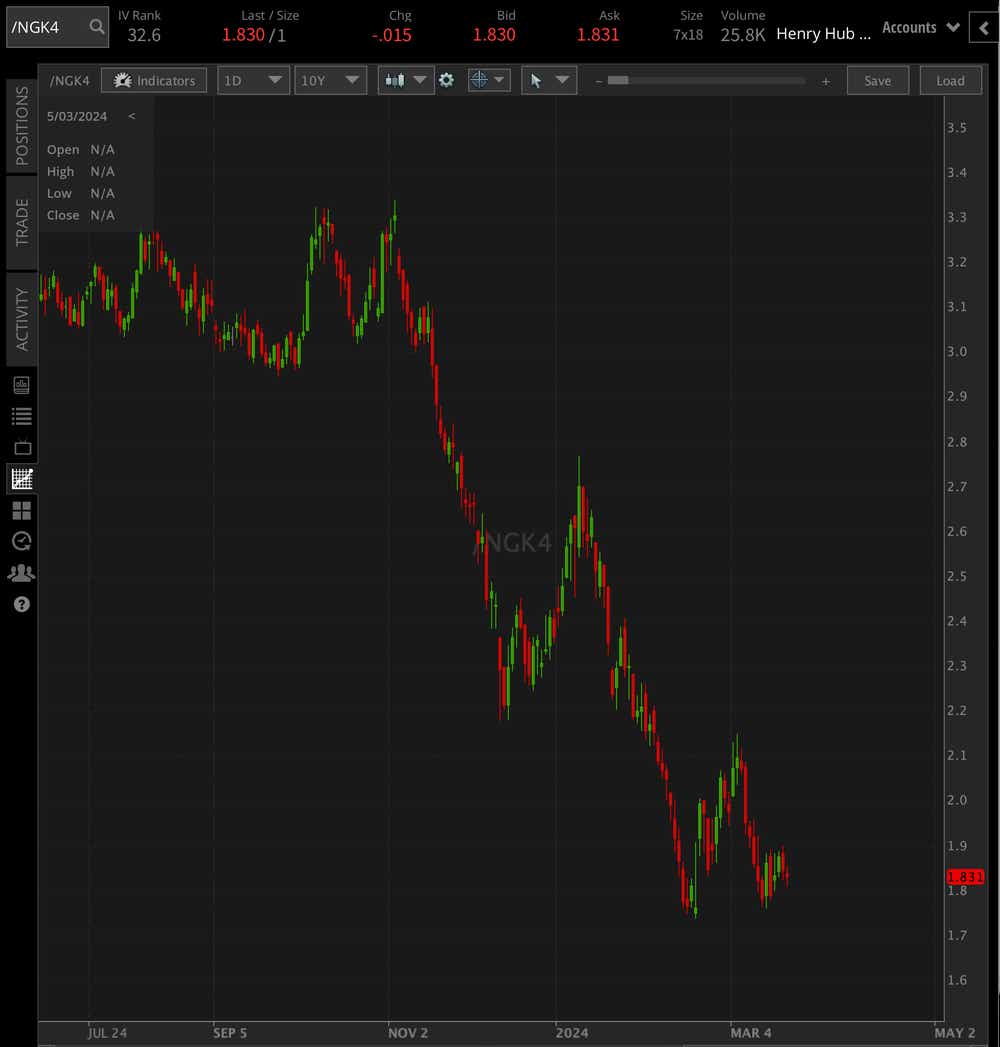Click the pointer drawing tool icon
The height and width of the screenshot is (1047, 1000).
[536, 81]
